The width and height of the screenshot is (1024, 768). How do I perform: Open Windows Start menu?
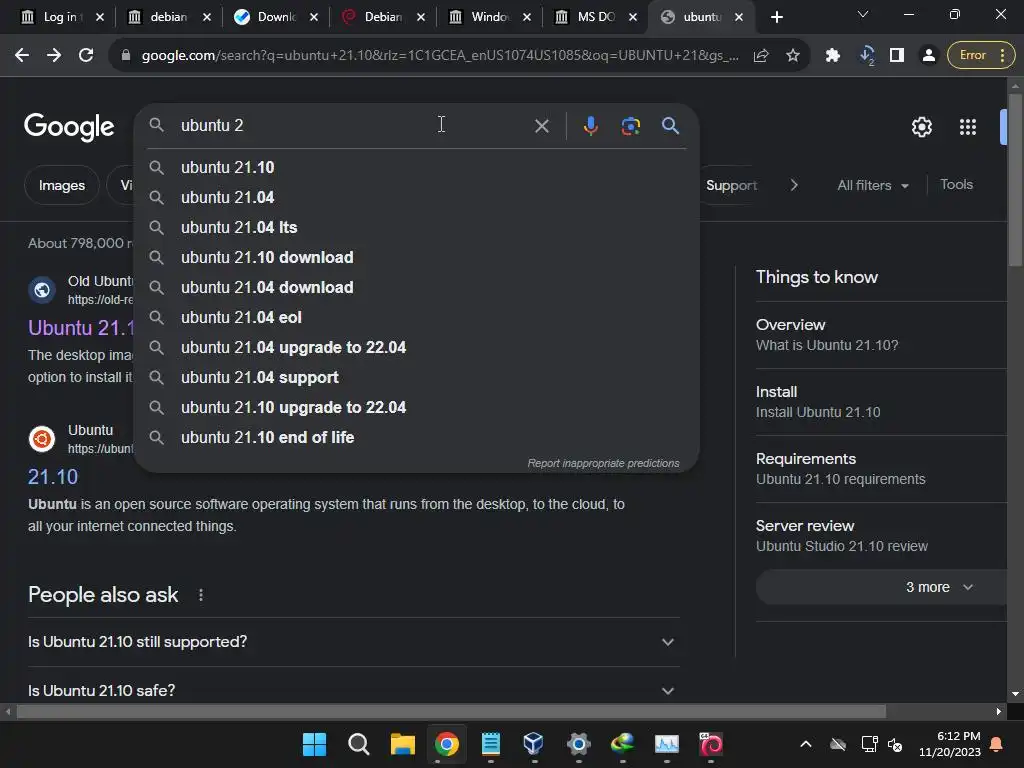(314, 744)
